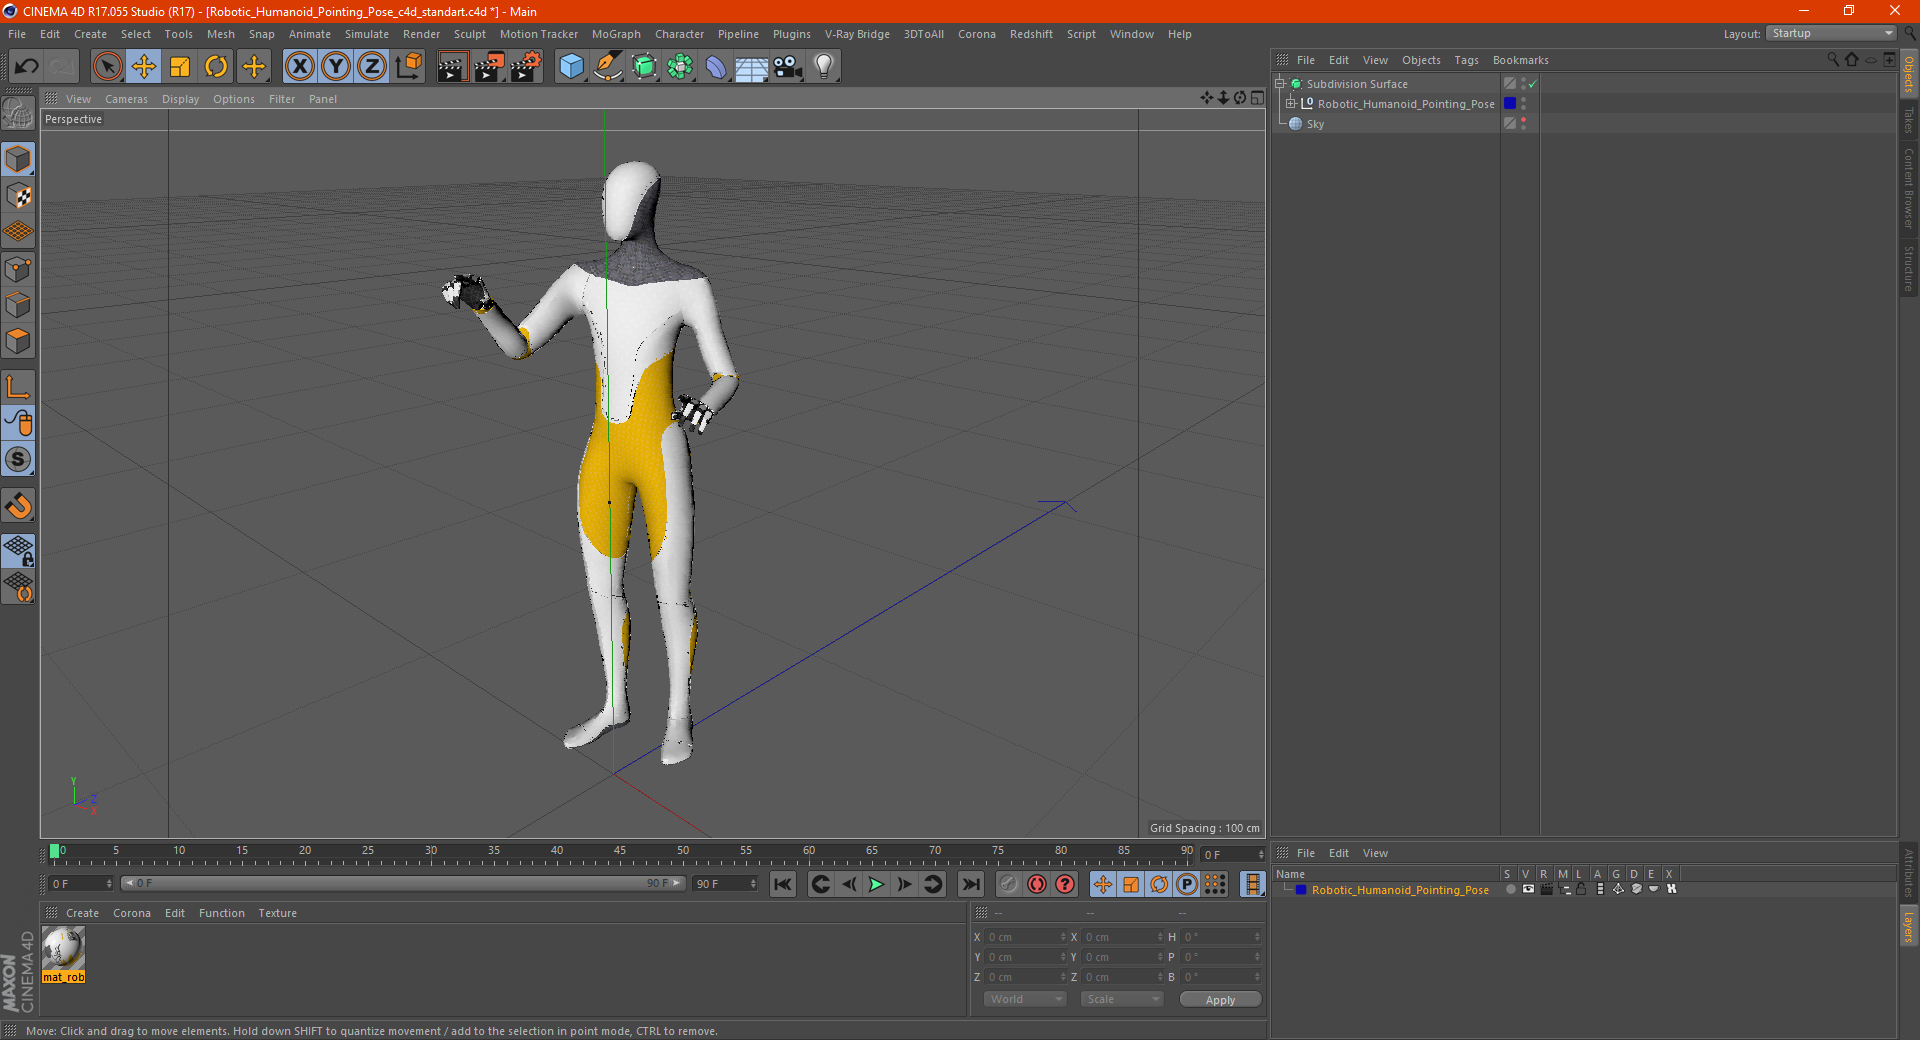Click the blue layer swatch of Robotic_Humanoid_Pointing_Pose object
1920x1040 pixels.
pos(1510,103)
